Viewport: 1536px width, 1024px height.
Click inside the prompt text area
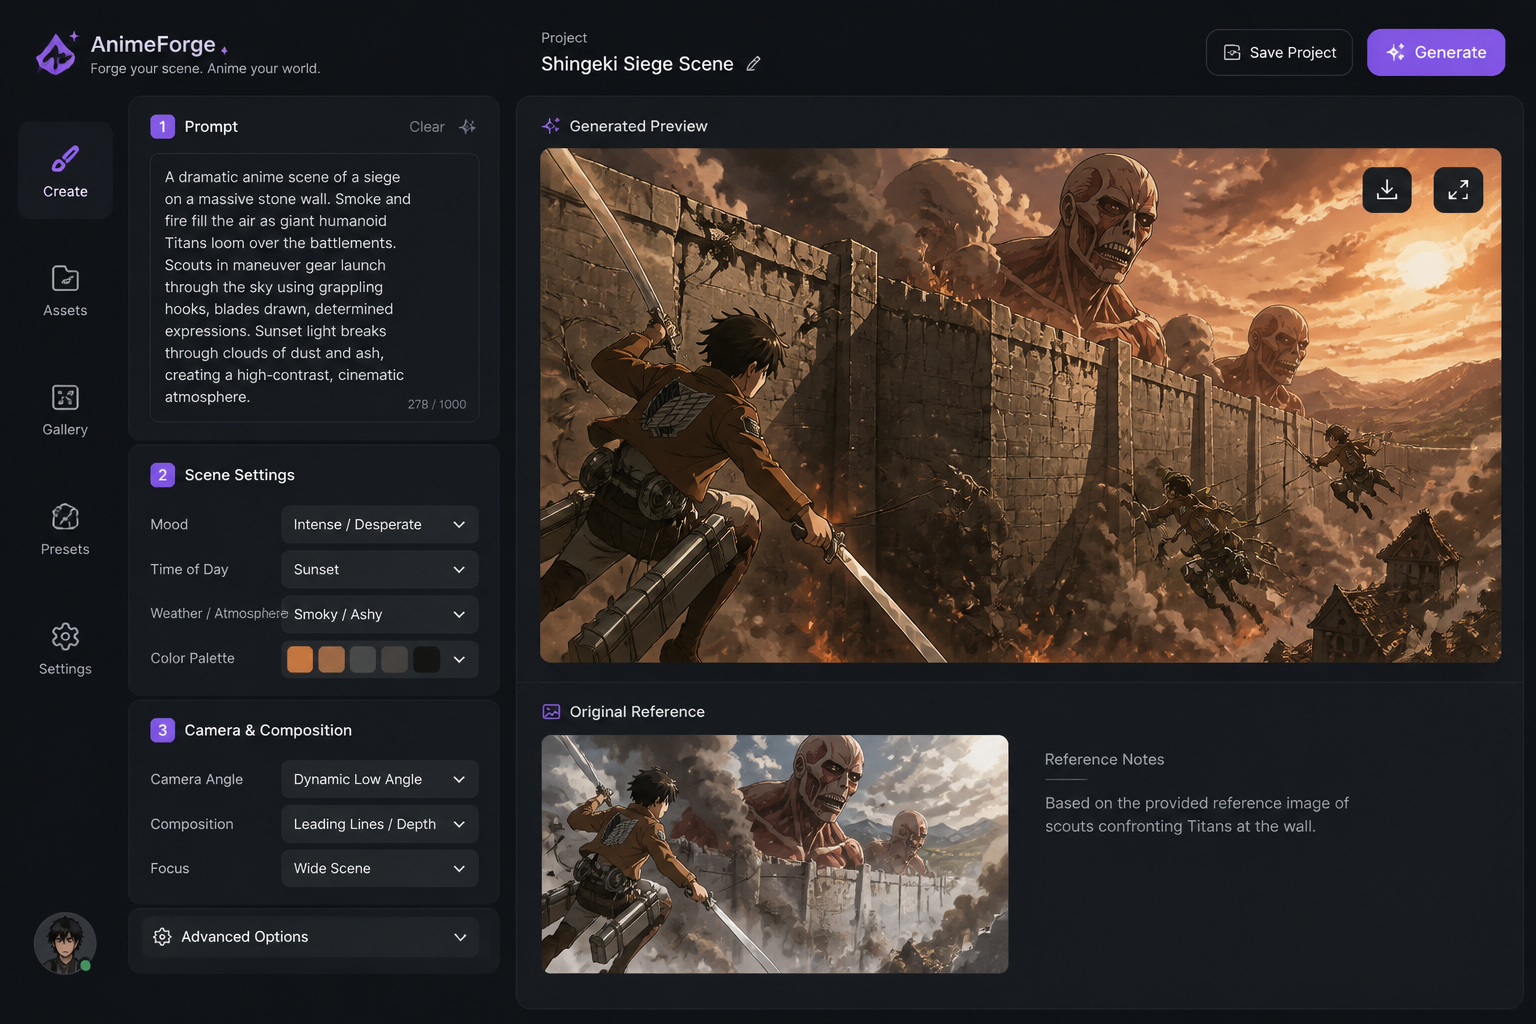pyautogui.click(x=314, y=287)
